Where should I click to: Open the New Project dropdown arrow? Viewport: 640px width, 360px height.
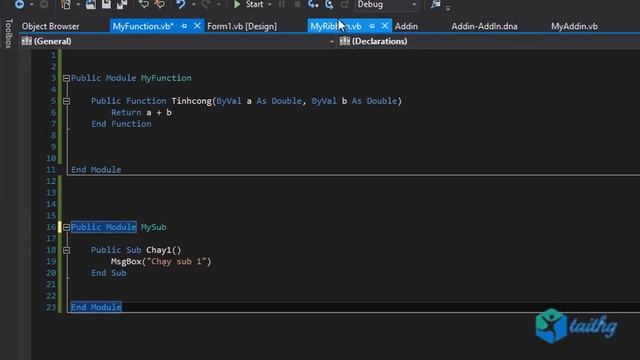click(x=78, y=5)
